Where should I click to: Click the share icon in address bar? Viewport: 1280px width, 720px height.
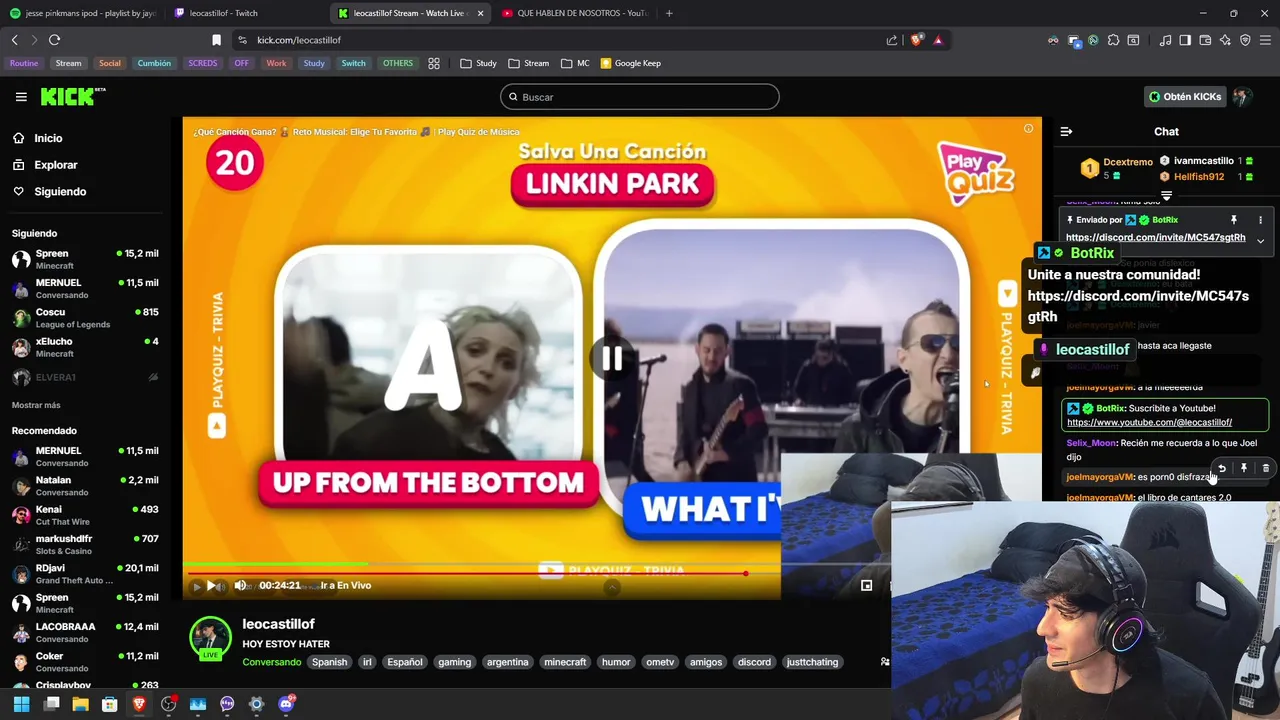(892, 40)
